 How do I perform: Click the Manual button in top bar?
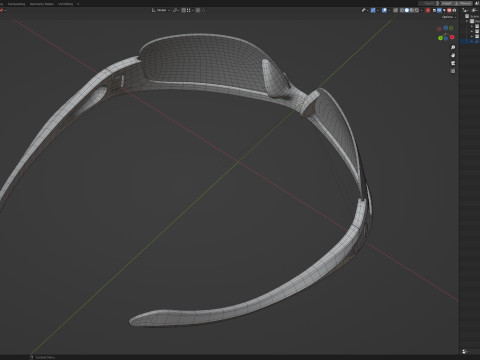tap(464, 3)
